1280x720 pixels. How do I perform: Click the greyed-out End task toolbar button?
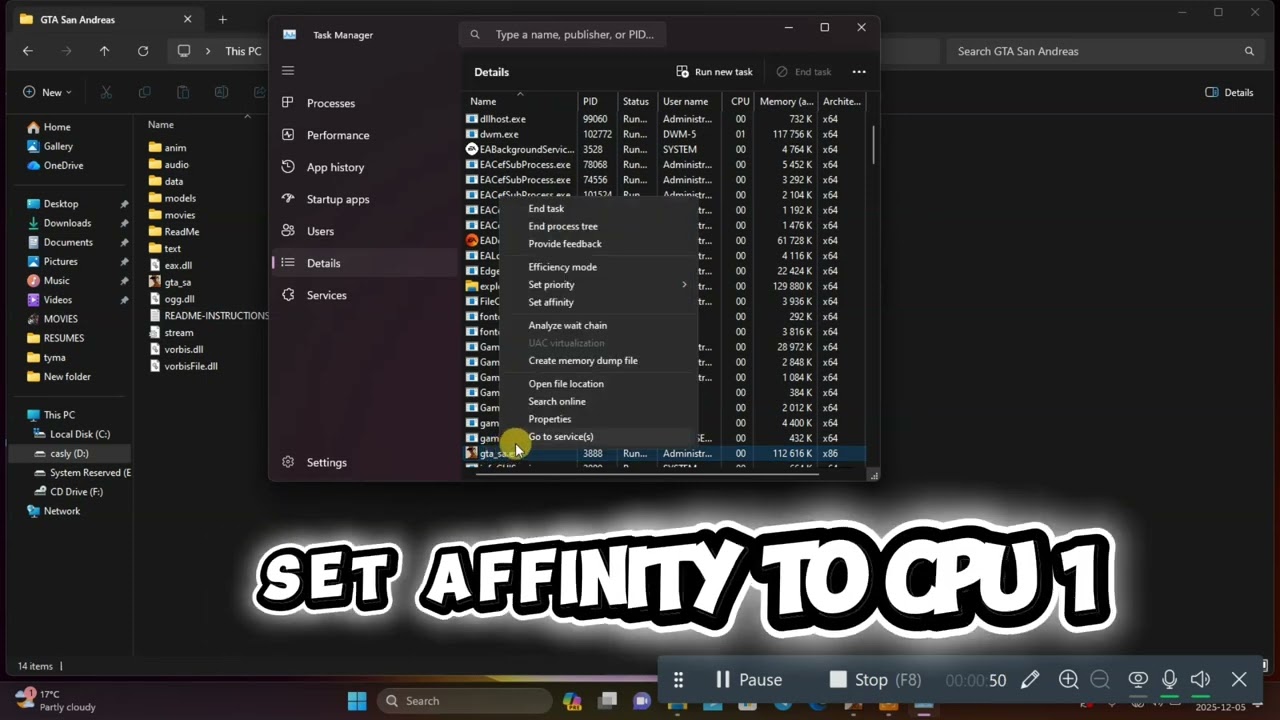pyautogui.click(x=804, y=72)
